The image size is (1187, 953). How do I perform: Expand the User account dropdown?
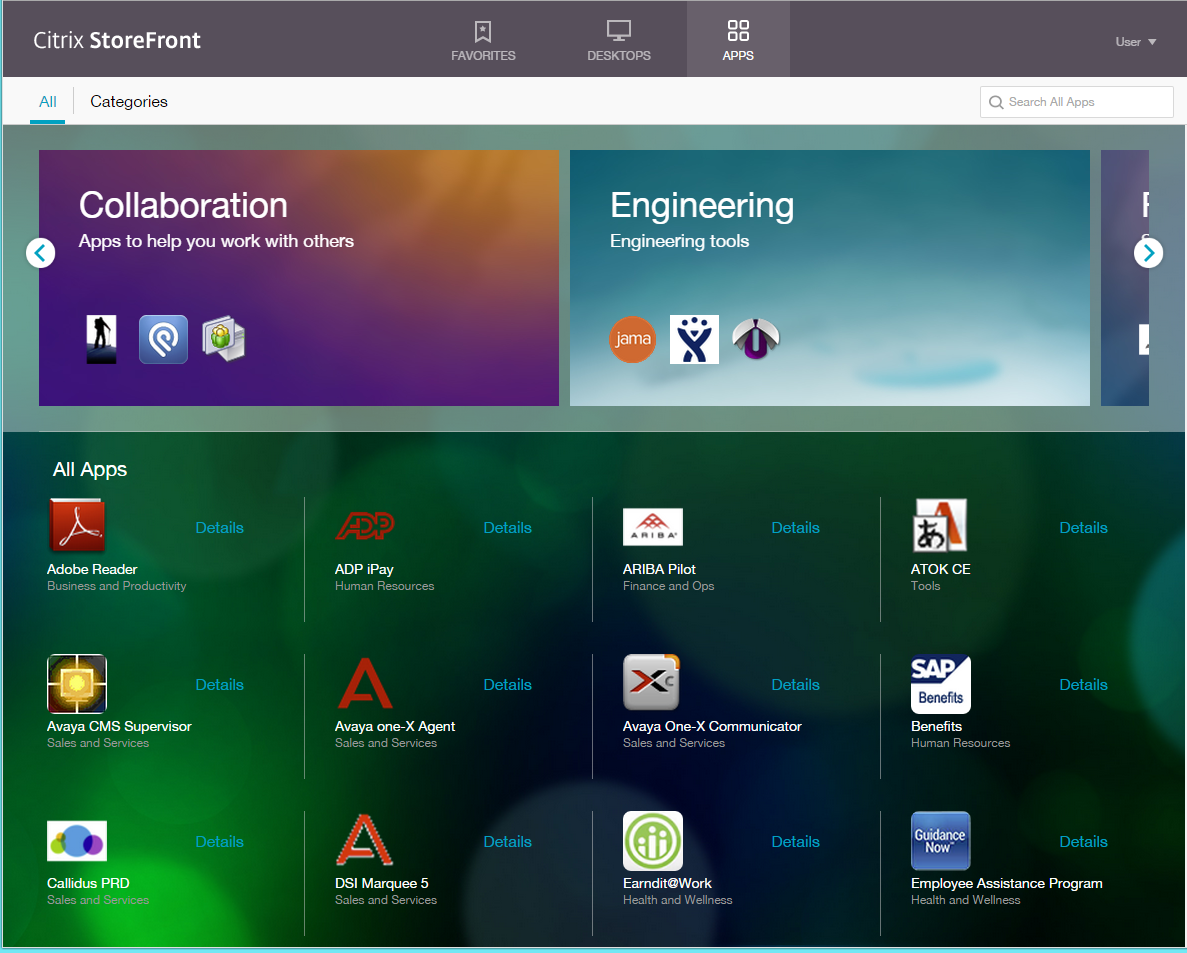click(x=1136, y=42)
